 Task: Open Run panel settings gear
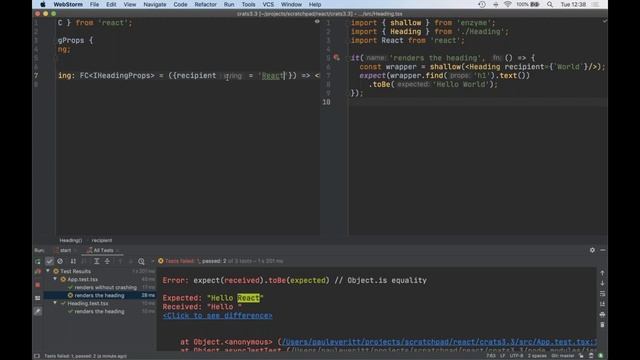[592, 250]
